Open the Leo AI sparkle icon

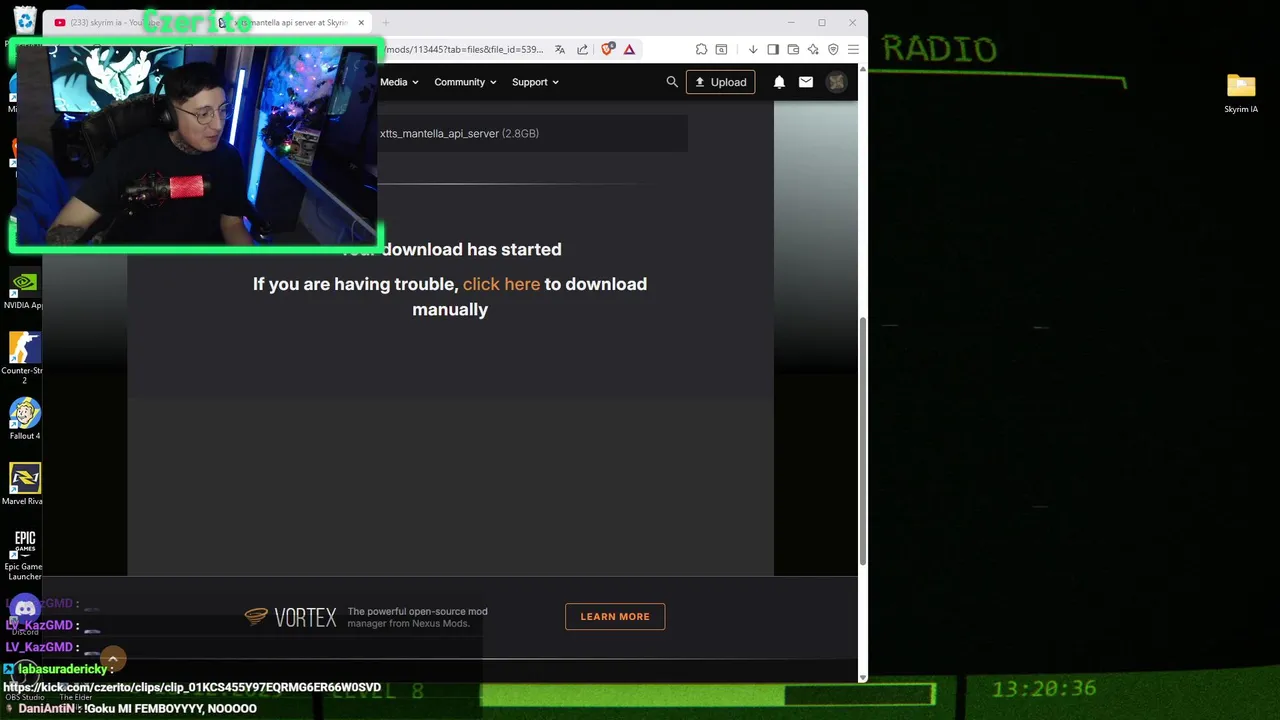point(813,49)
